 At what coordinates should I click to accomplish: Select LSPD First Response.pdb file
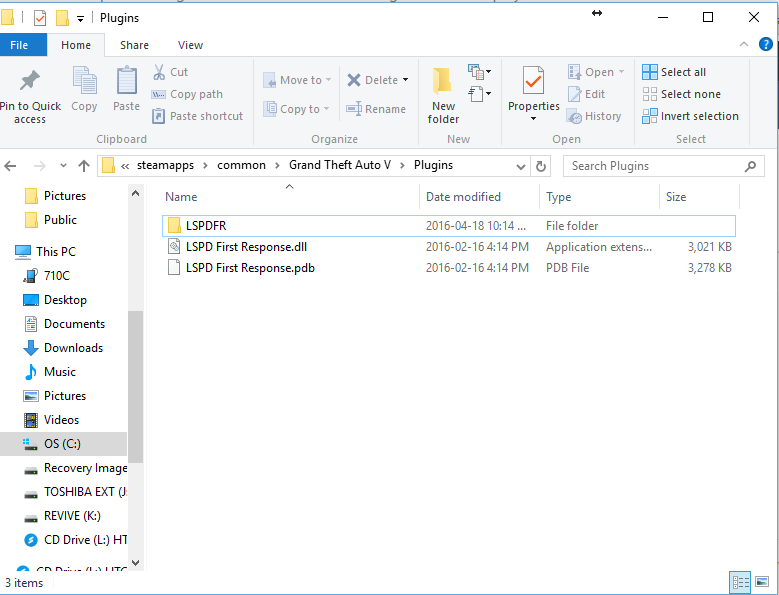(449, 268)
